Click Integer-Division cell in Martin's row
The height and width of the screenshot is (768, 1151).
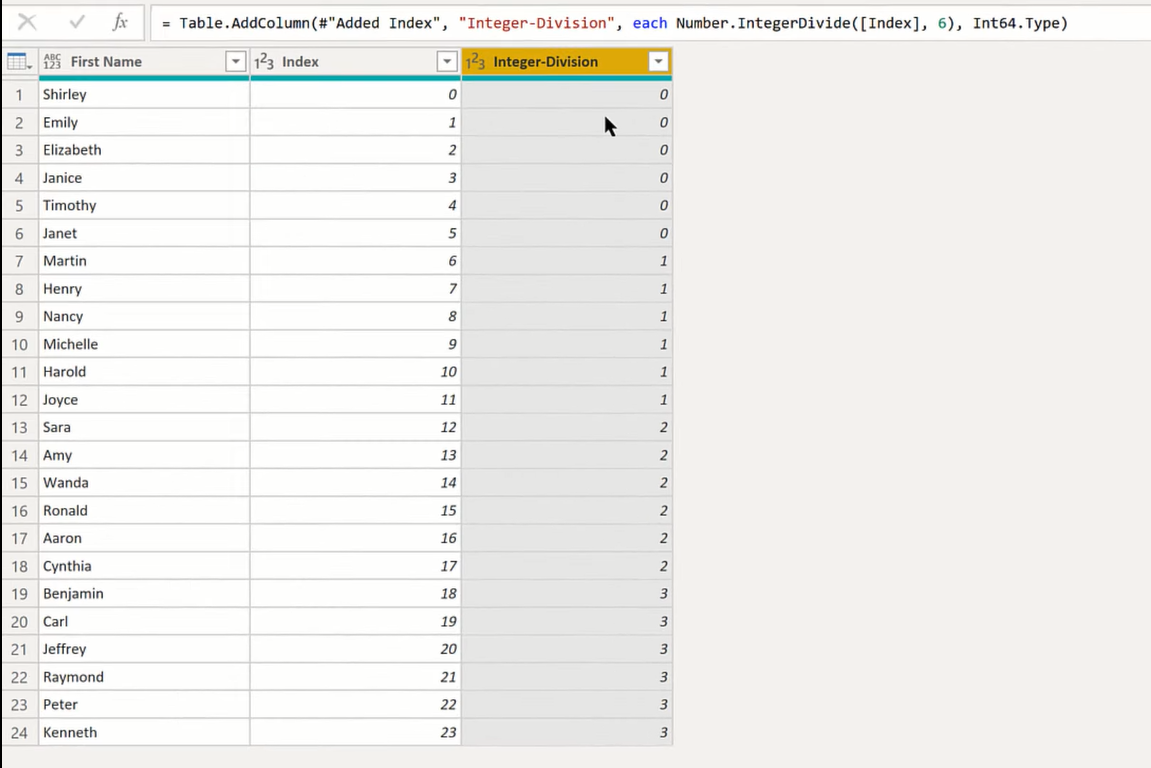(567, 261)
